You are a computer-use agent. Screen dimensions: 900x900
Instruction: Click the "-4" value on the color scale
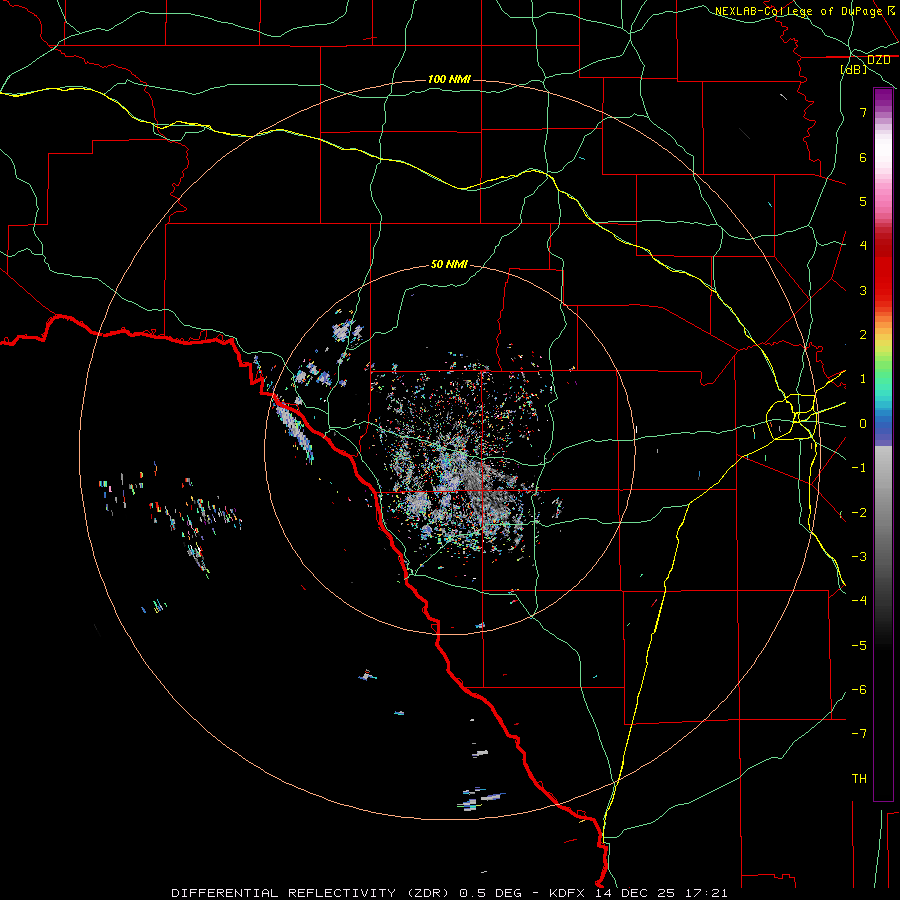point(859,601)
